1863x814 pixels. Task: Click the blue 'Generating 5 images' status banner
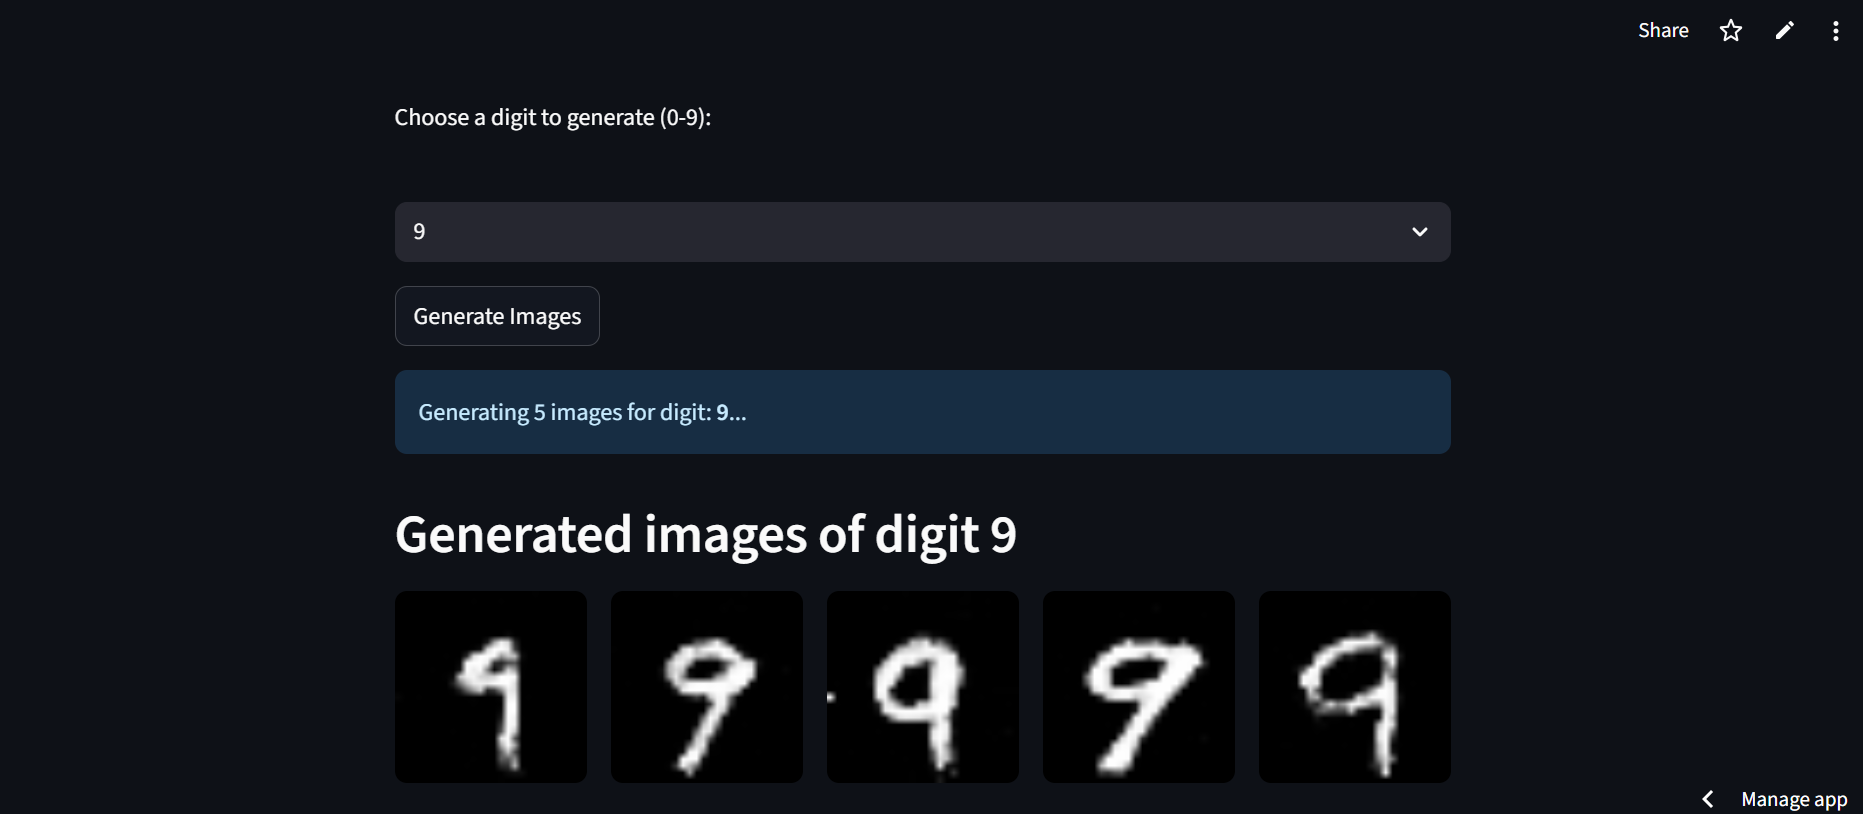[x=922, y=412]
